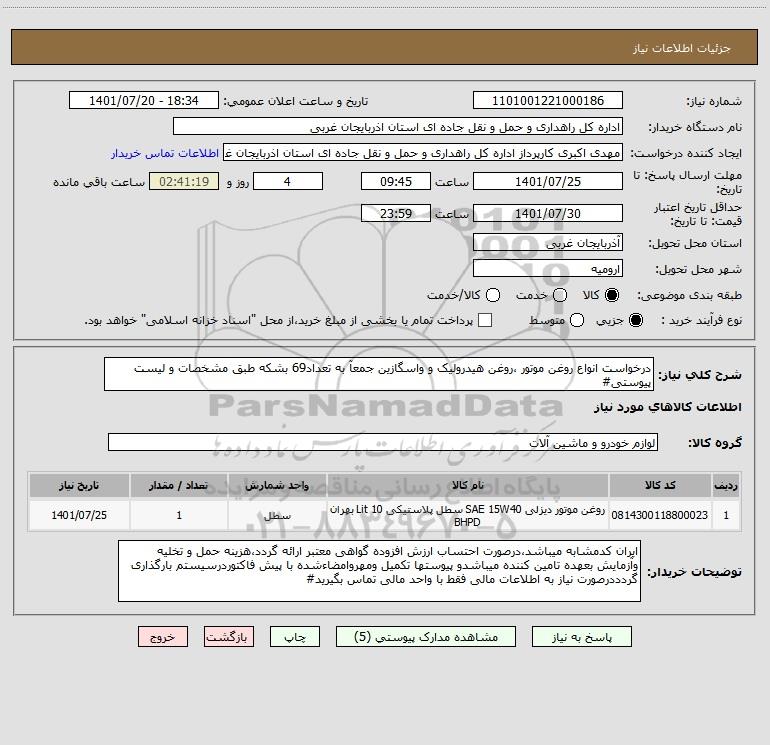This screenshot has width=770, height=745.
Task: Click the delivery province field آذربایجان غربی
Action: coord(548,242)
